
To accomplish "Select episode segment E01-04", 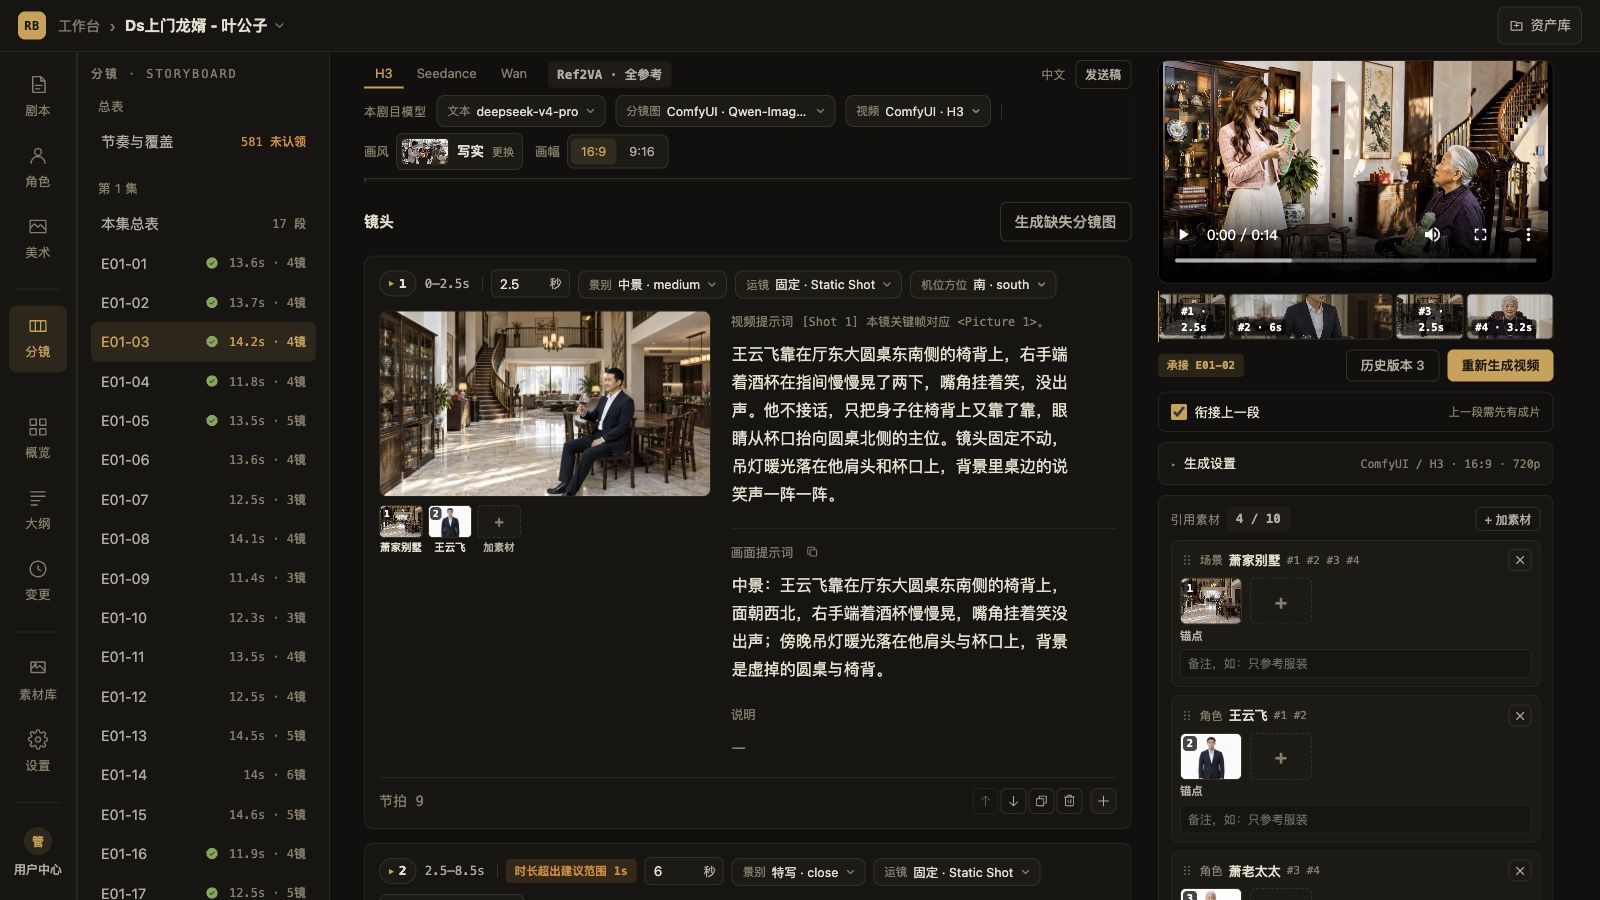I will click(203, 381).
